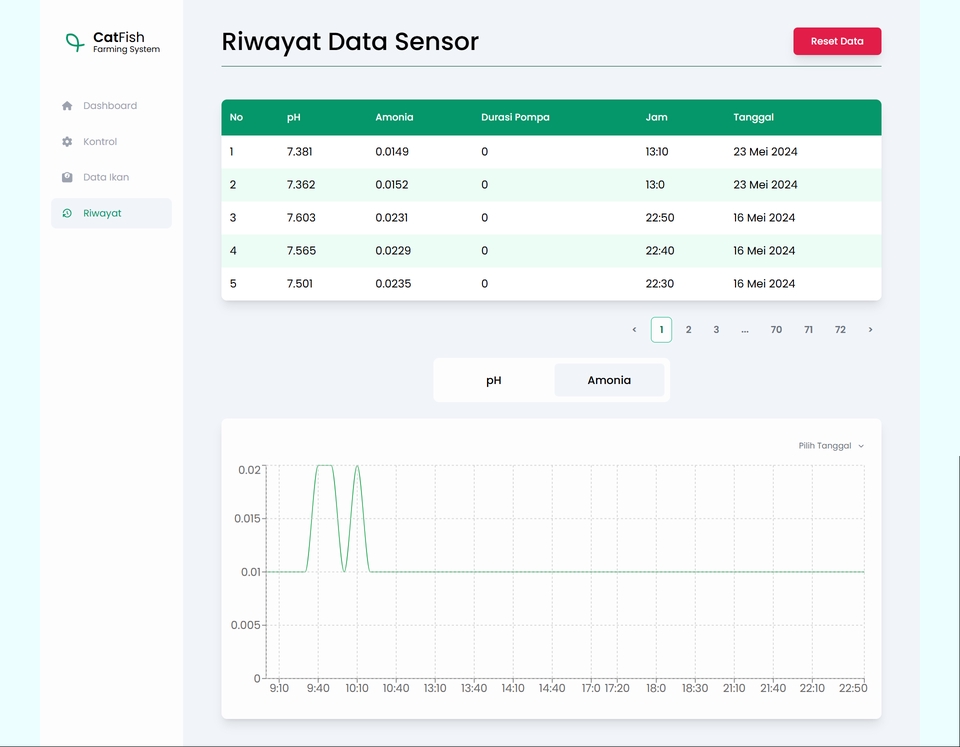960x747 pixels.
Task: Click the ammonia peak on the line chart
Action: pos(324,466)
